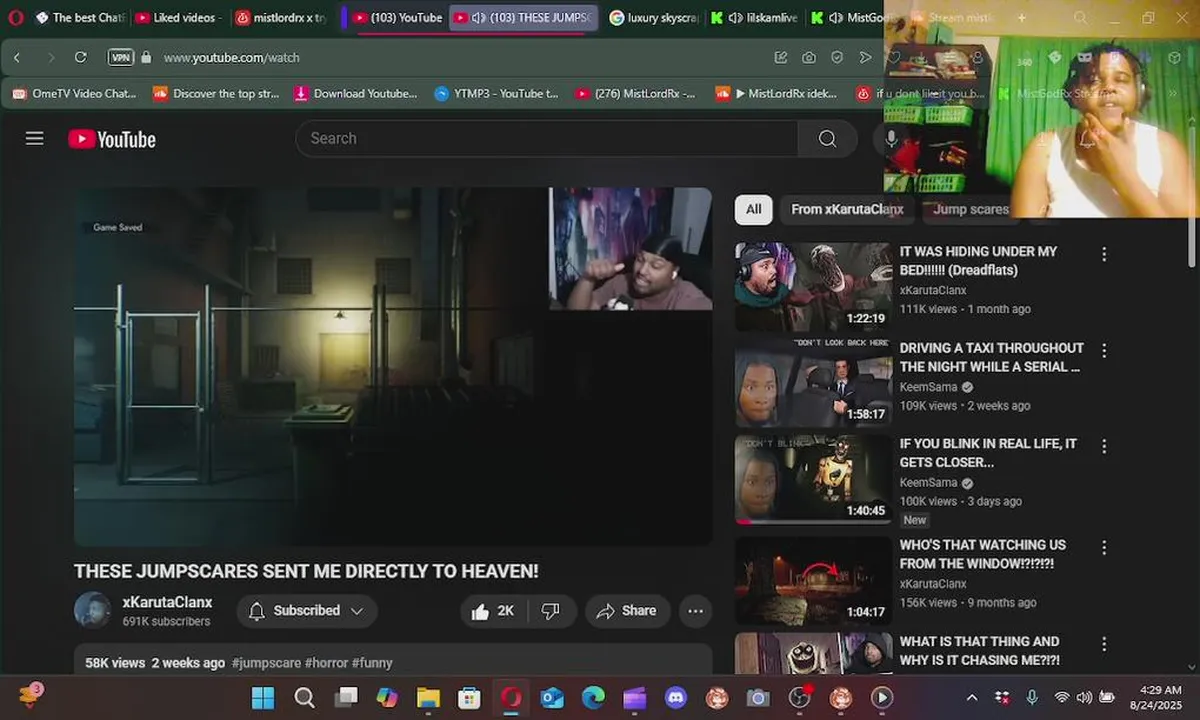This screenshot has height=720, width=1200.
Task: Select the 'From xKarutaClanx' filter chip
Action: (x=847, y=209)
